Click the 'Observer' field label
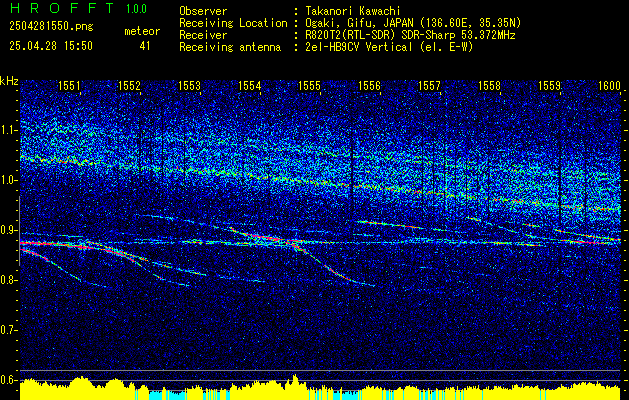Viewport: 629px width, 400px height. [203, 11]
